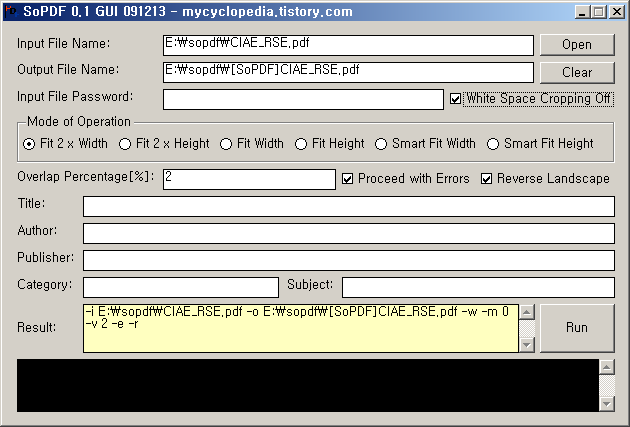Click console output scroll down arrow

point(607,404)
